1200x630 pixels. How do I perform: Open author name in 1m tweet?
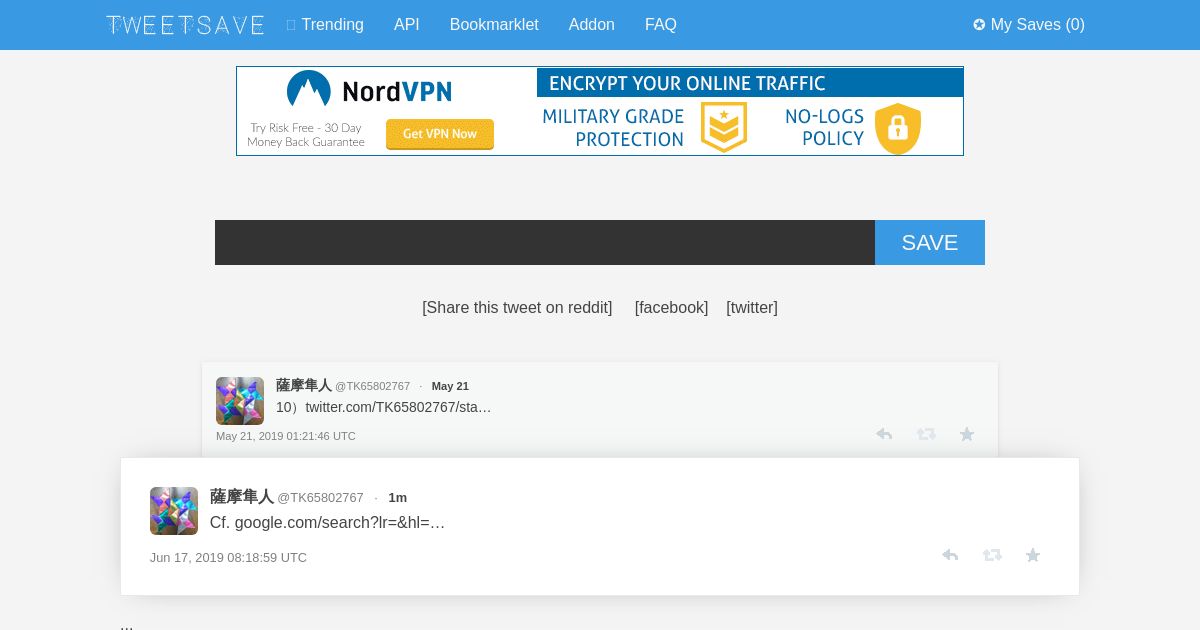coord(241,497)
